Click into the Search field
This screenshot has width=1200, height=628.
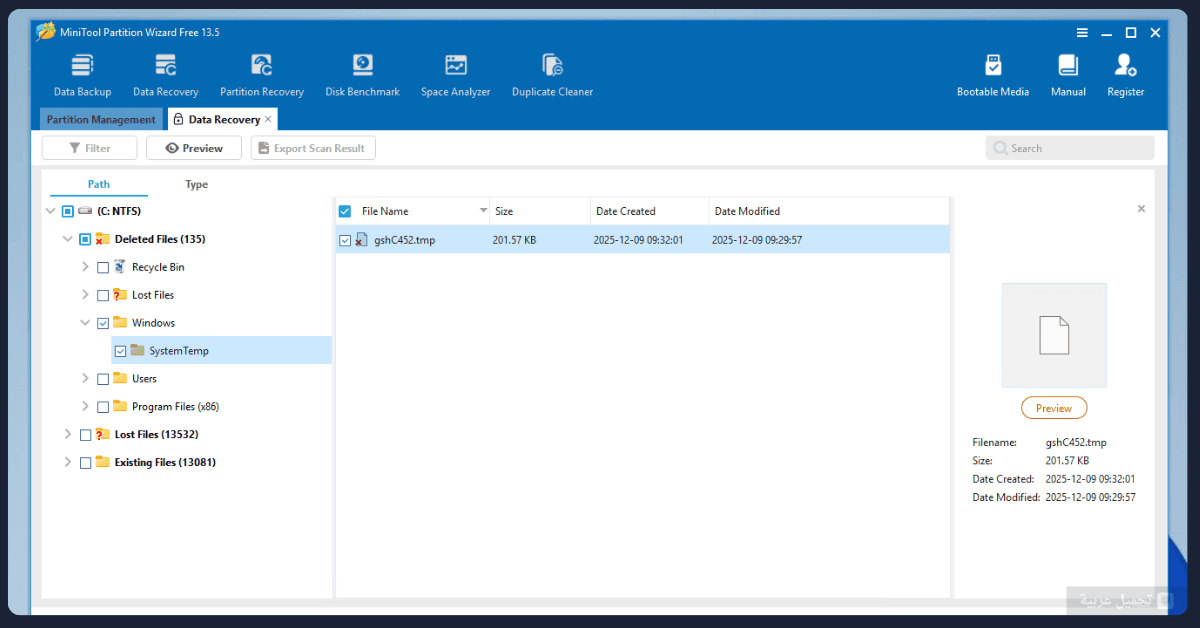1070,148
